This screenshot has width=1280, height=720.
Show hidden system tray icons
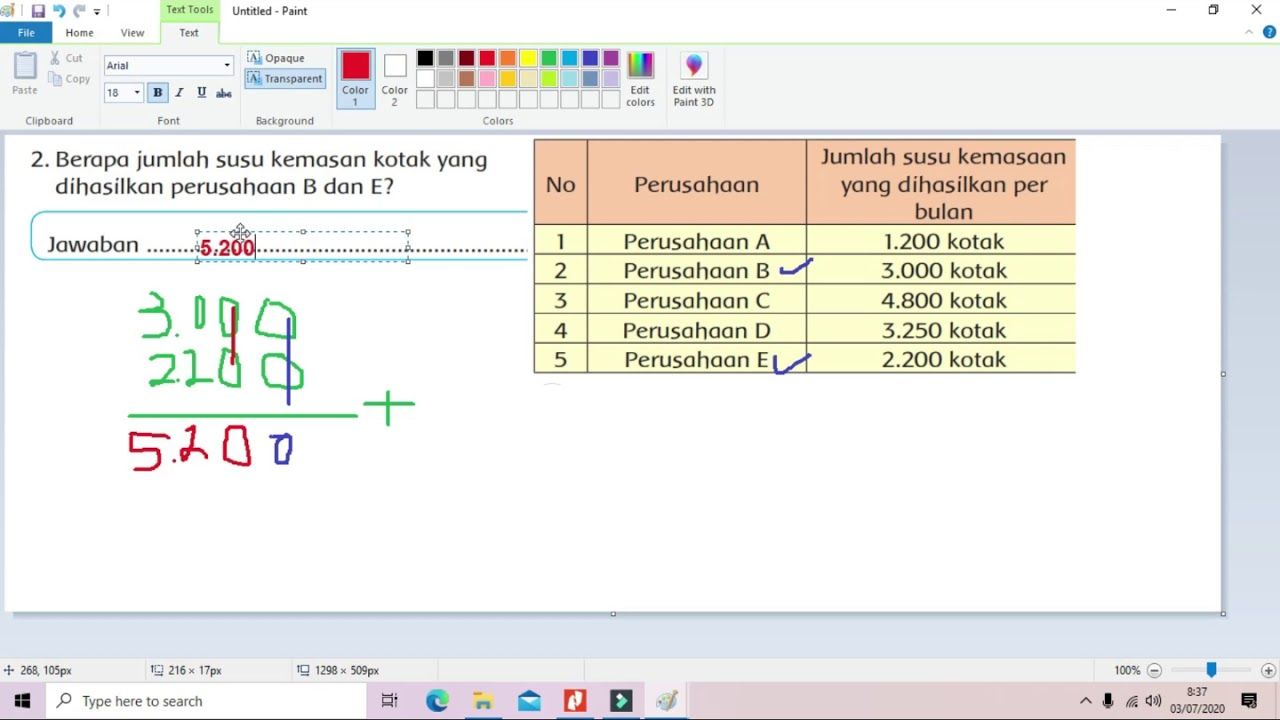pos(1085,701)
